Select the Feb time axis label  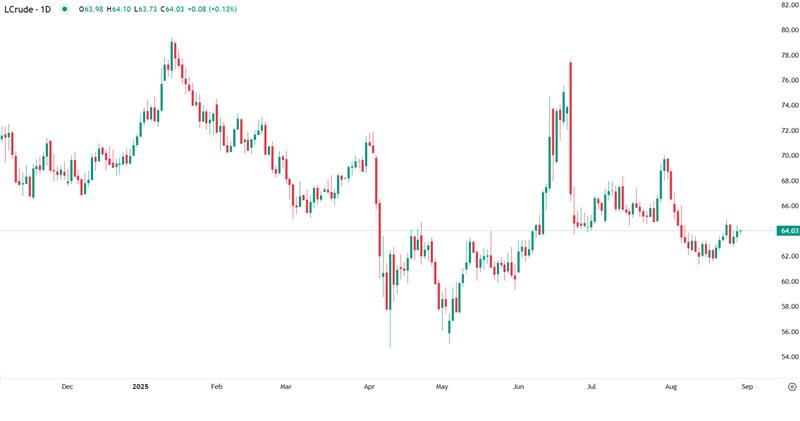click(216, 385)
